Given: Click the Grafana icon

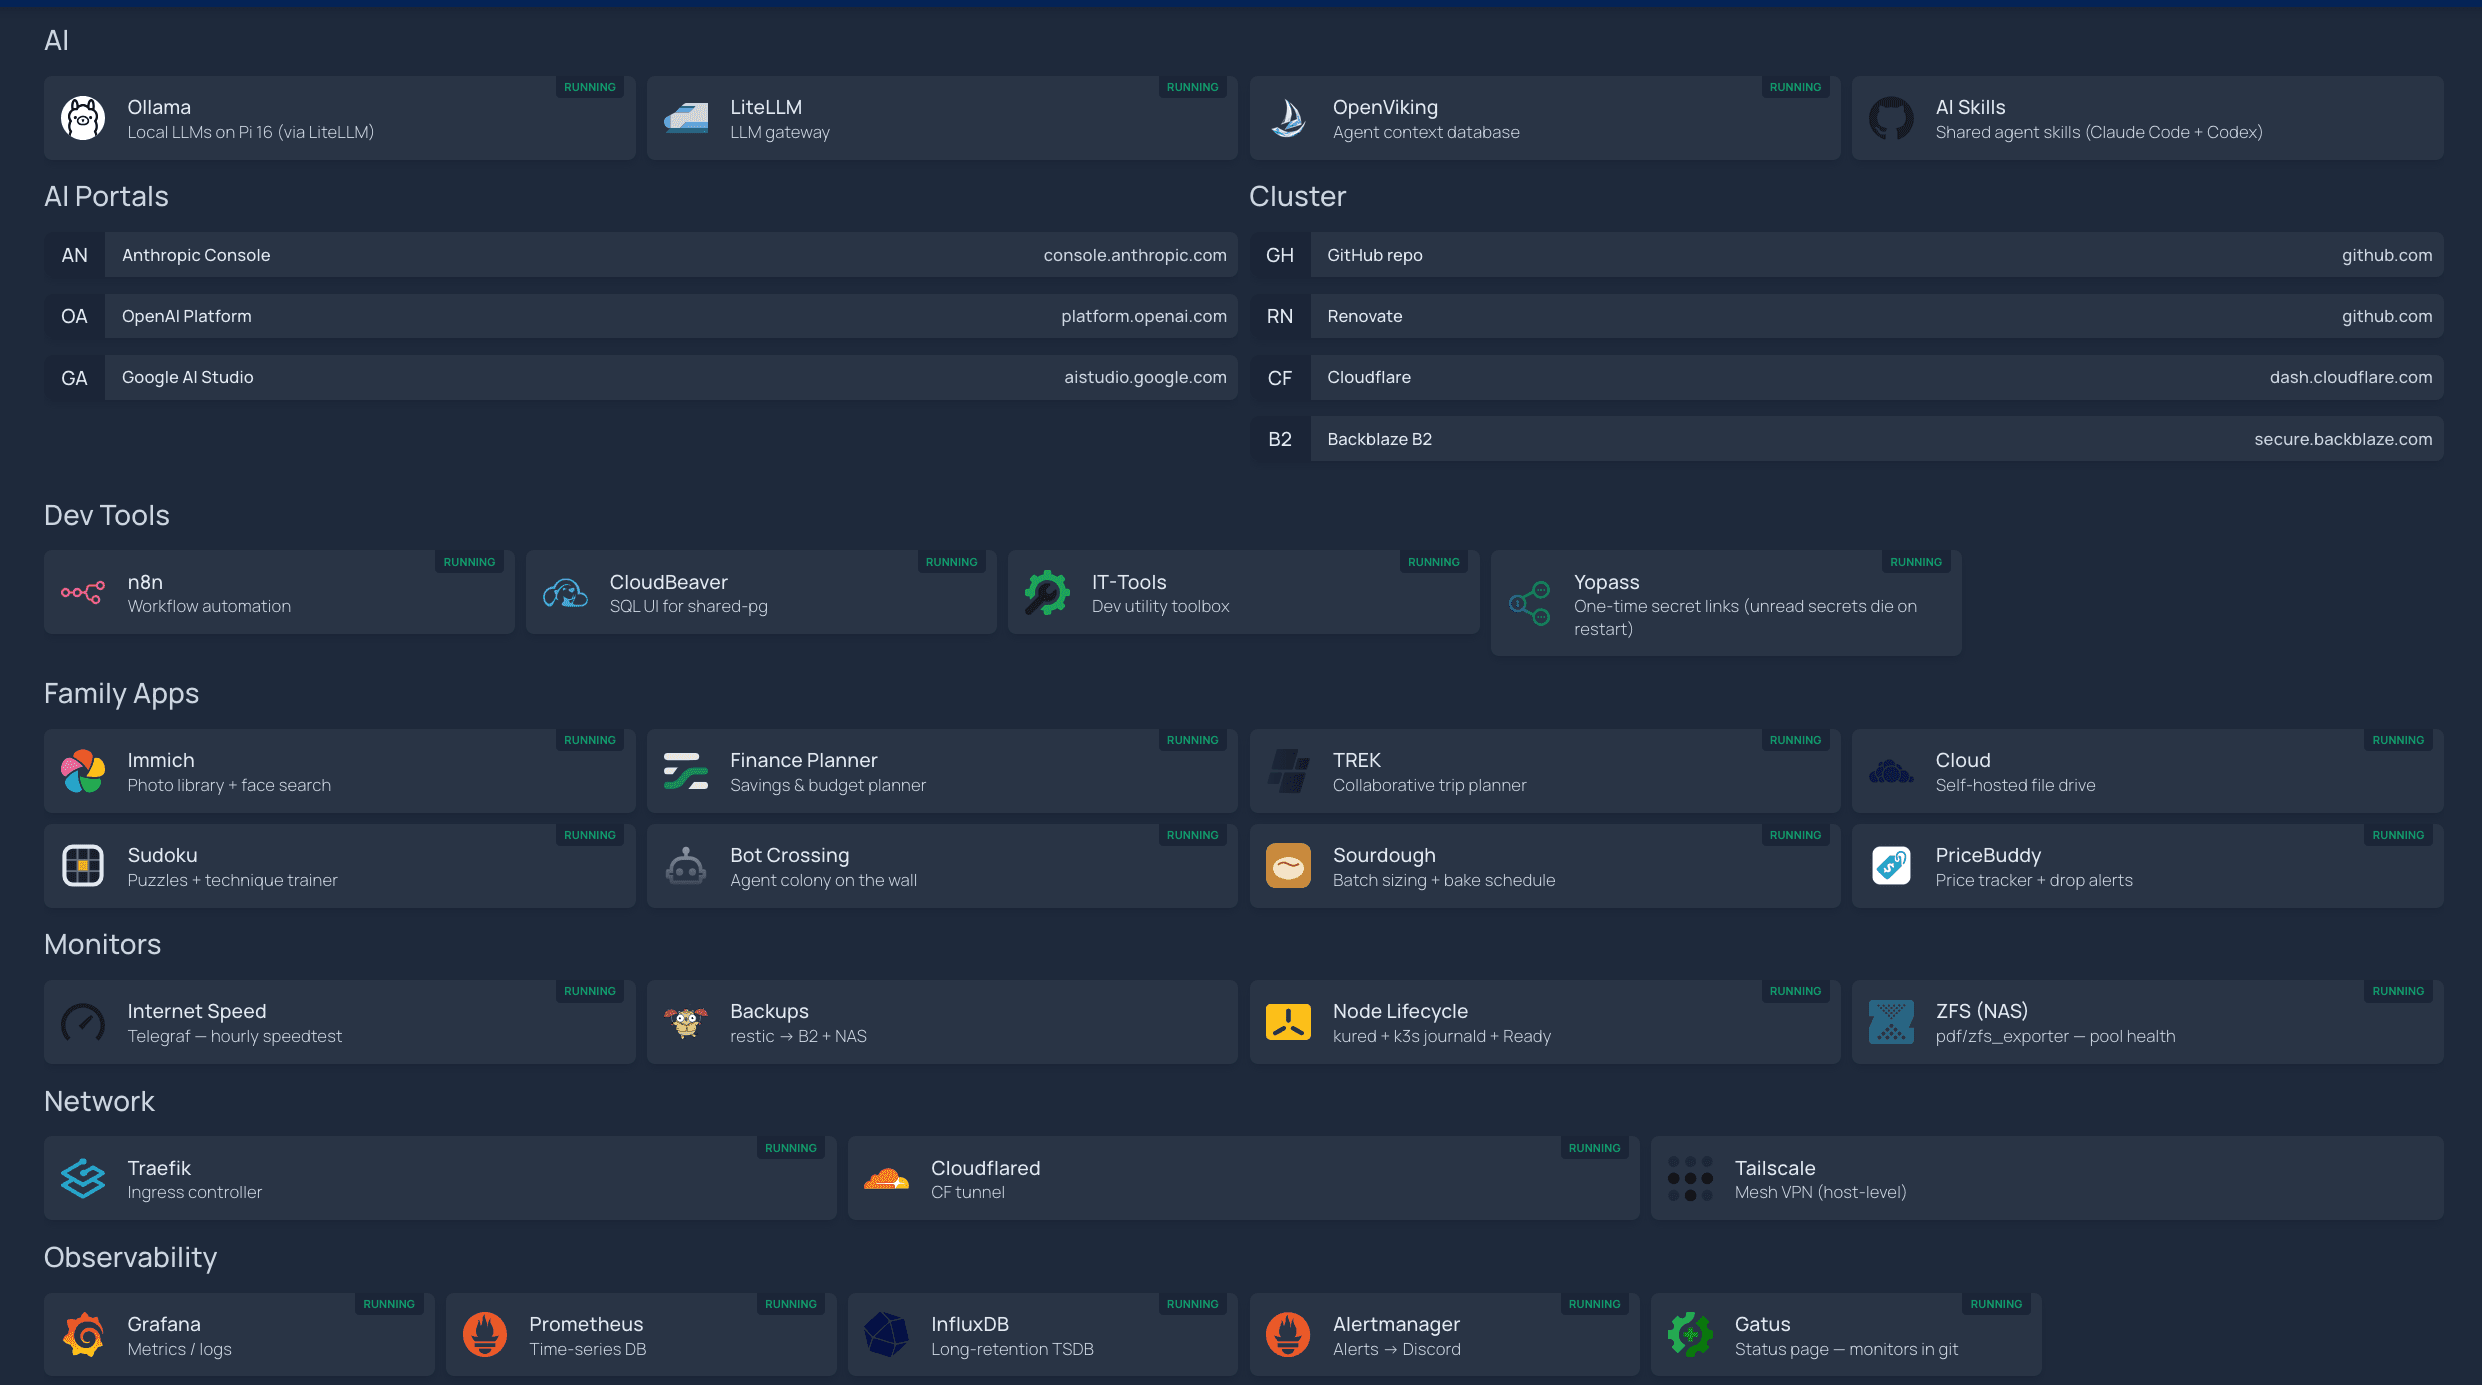Looking at the screenshot, I should point(83,1336).
